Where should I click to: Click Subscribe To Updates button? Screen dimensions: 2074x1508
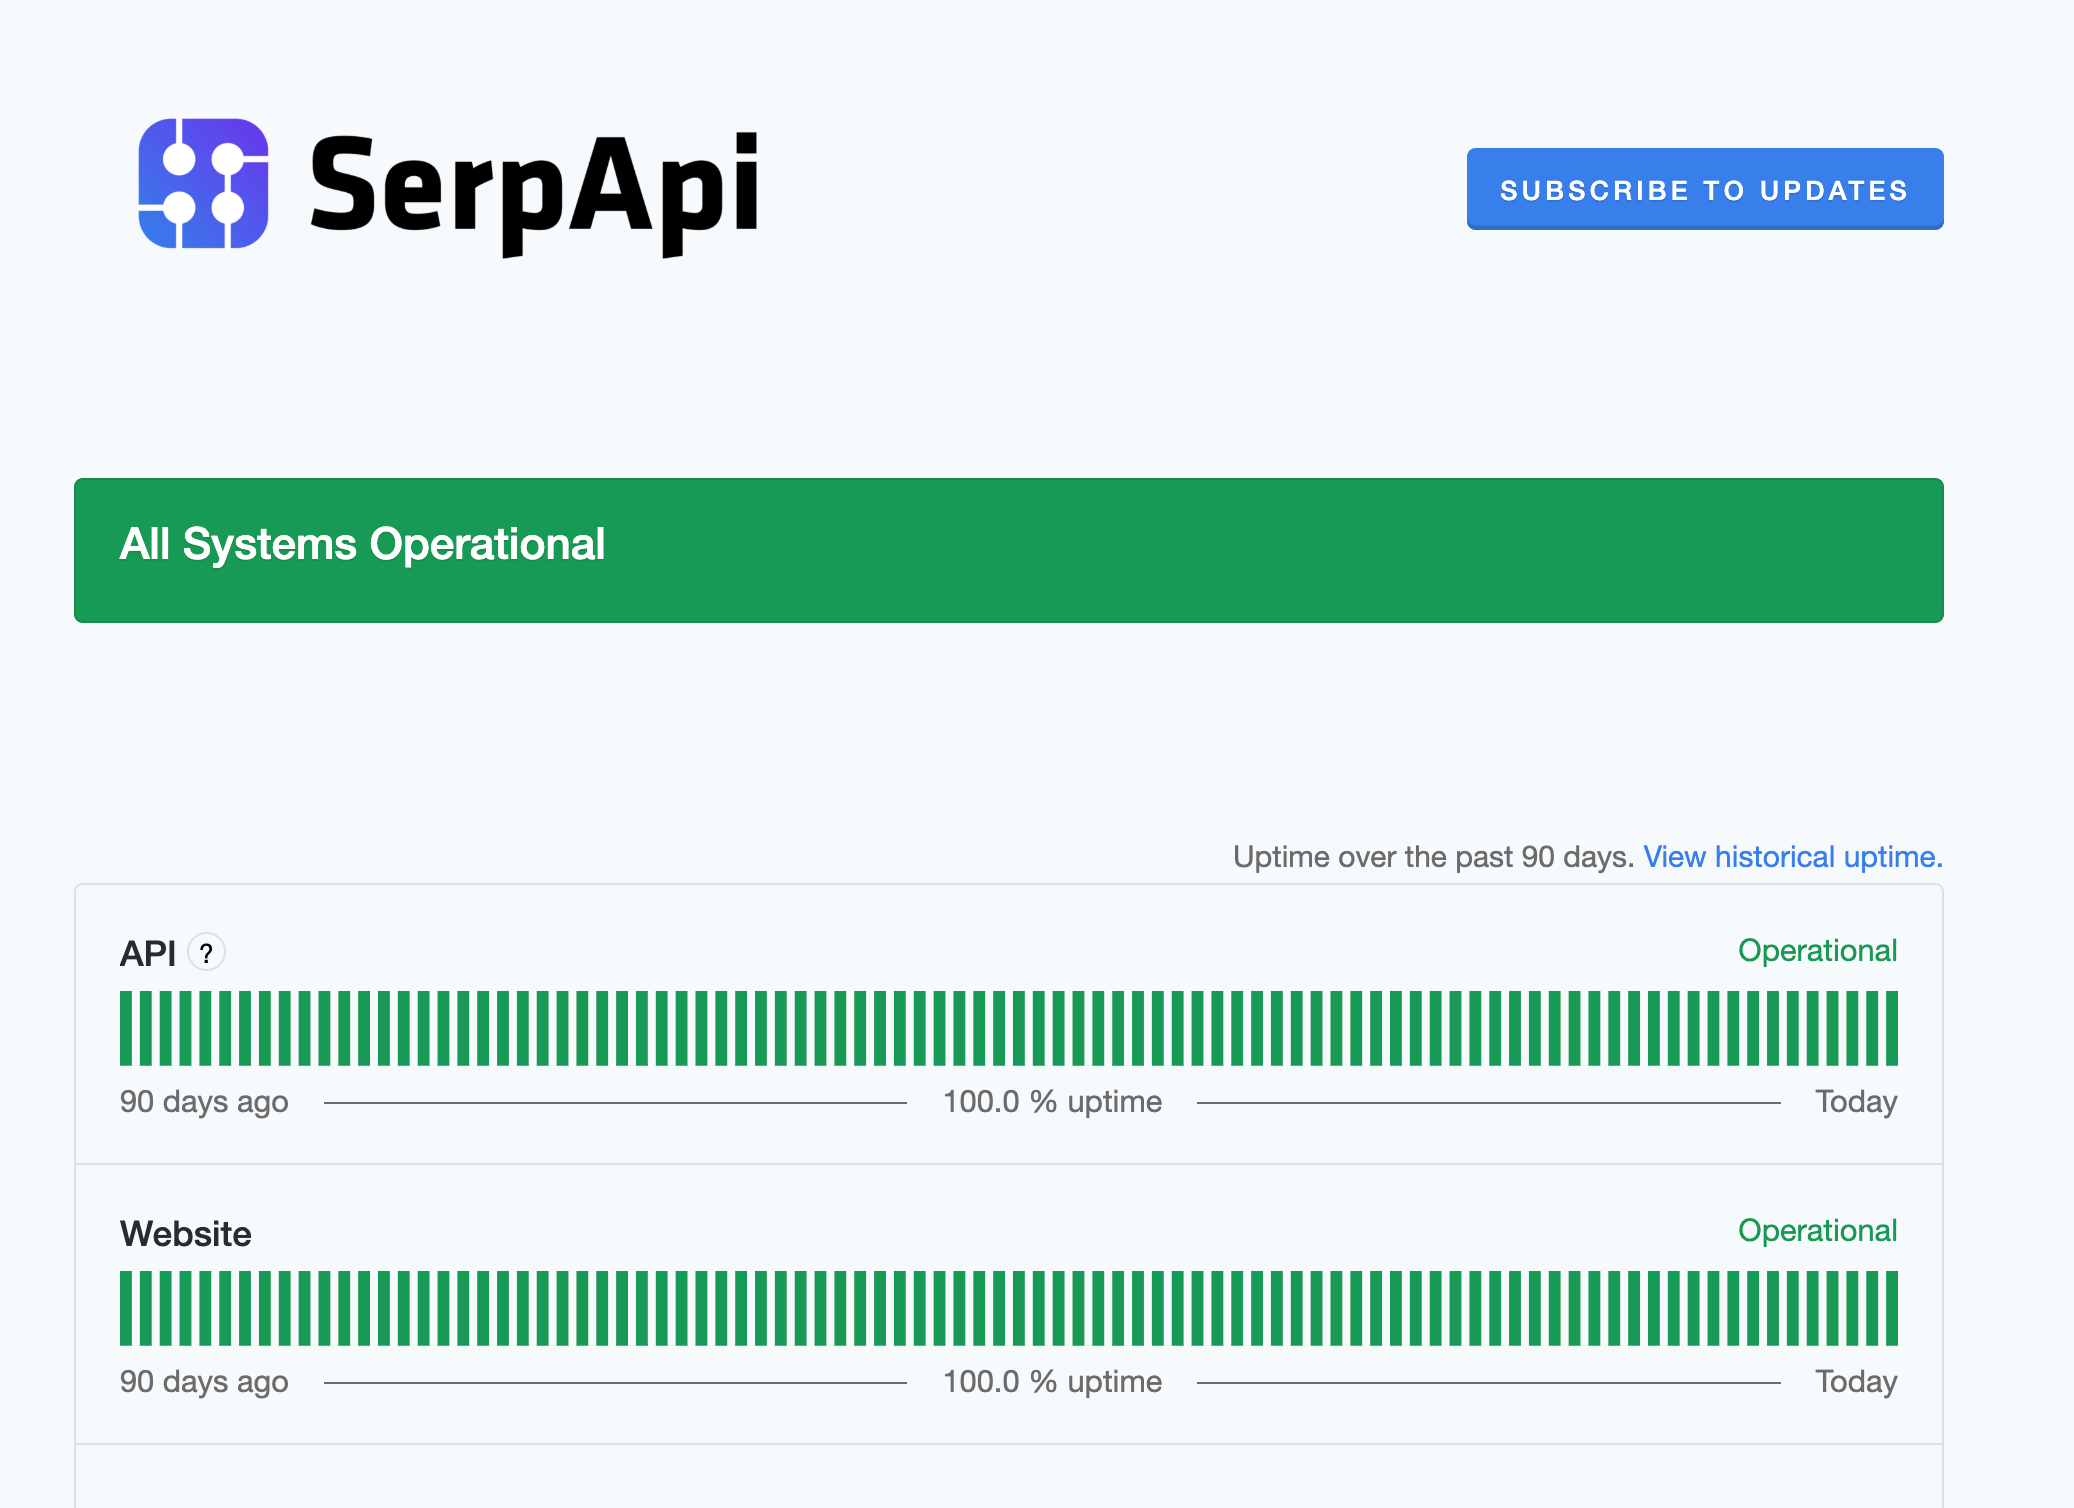[x=1704, y=189]
